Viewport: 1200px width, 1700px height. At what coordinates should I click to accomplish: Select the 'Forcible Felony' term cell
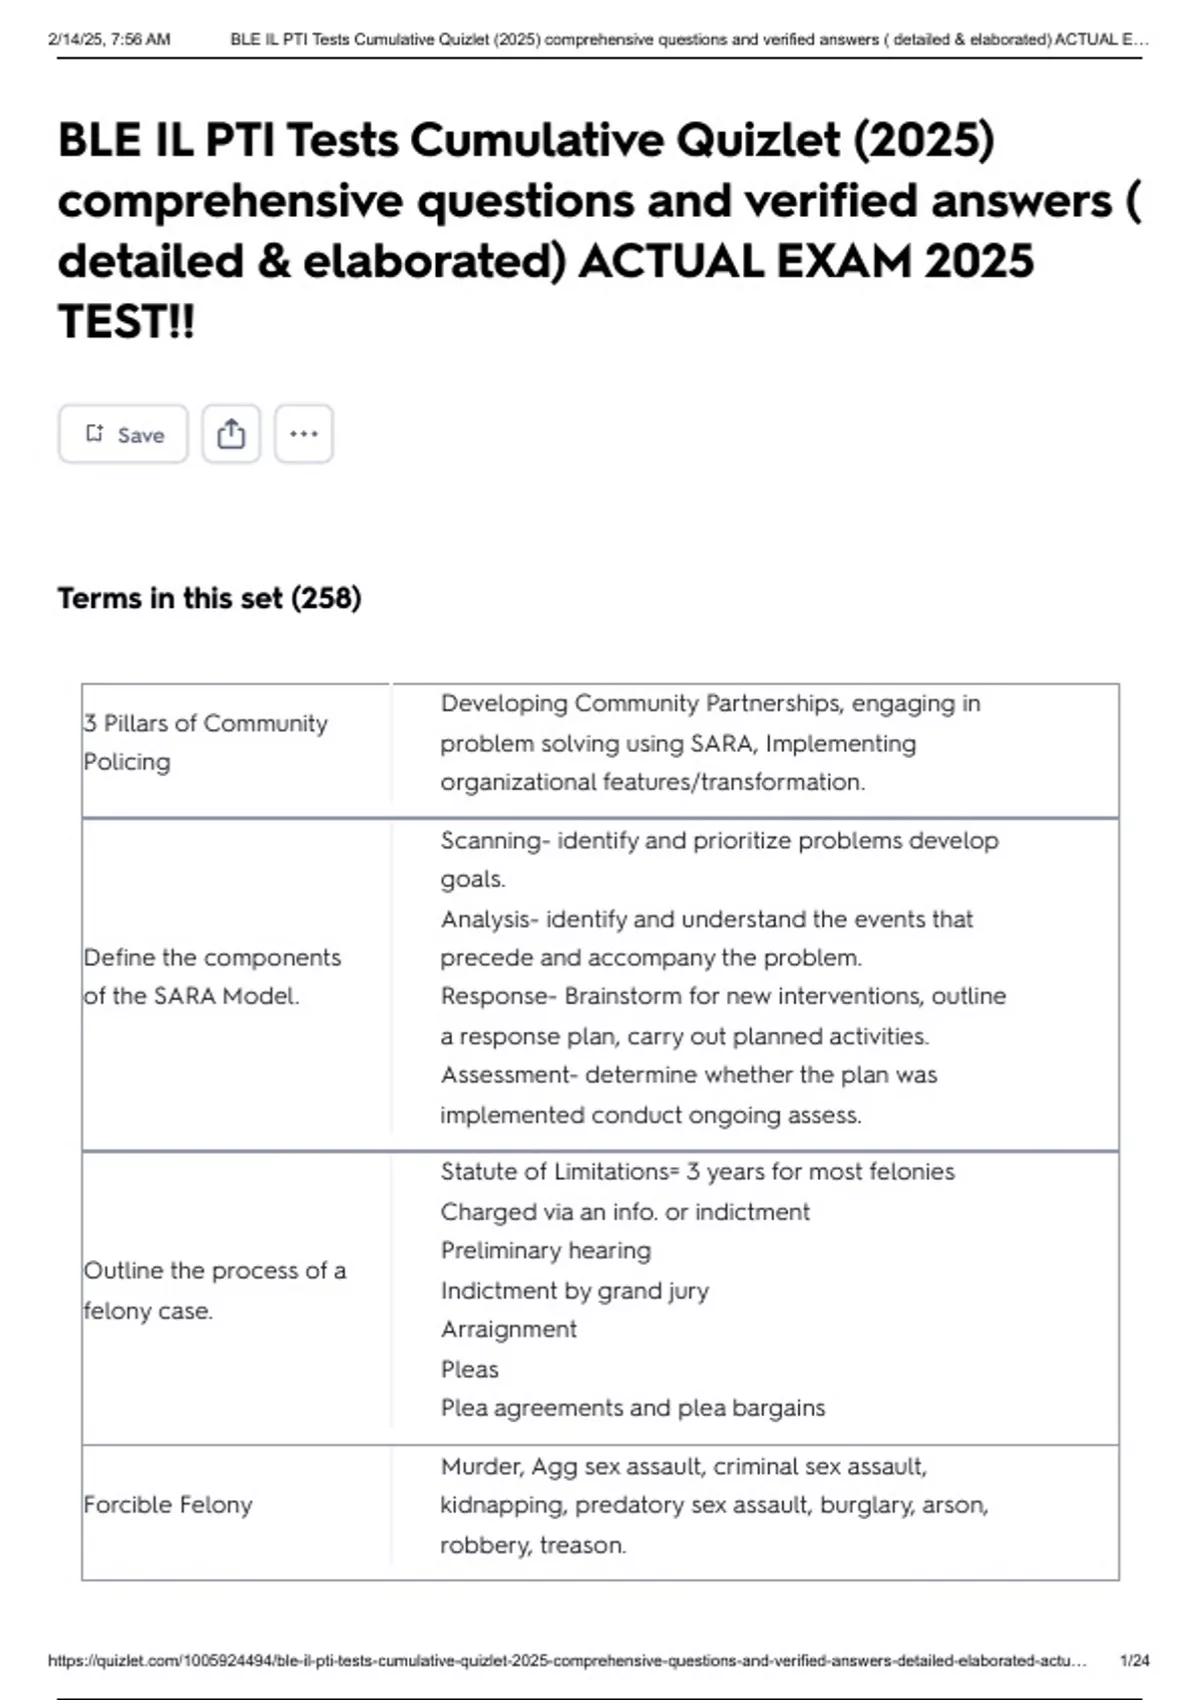pyautogui.click(x=168, y=1505)
